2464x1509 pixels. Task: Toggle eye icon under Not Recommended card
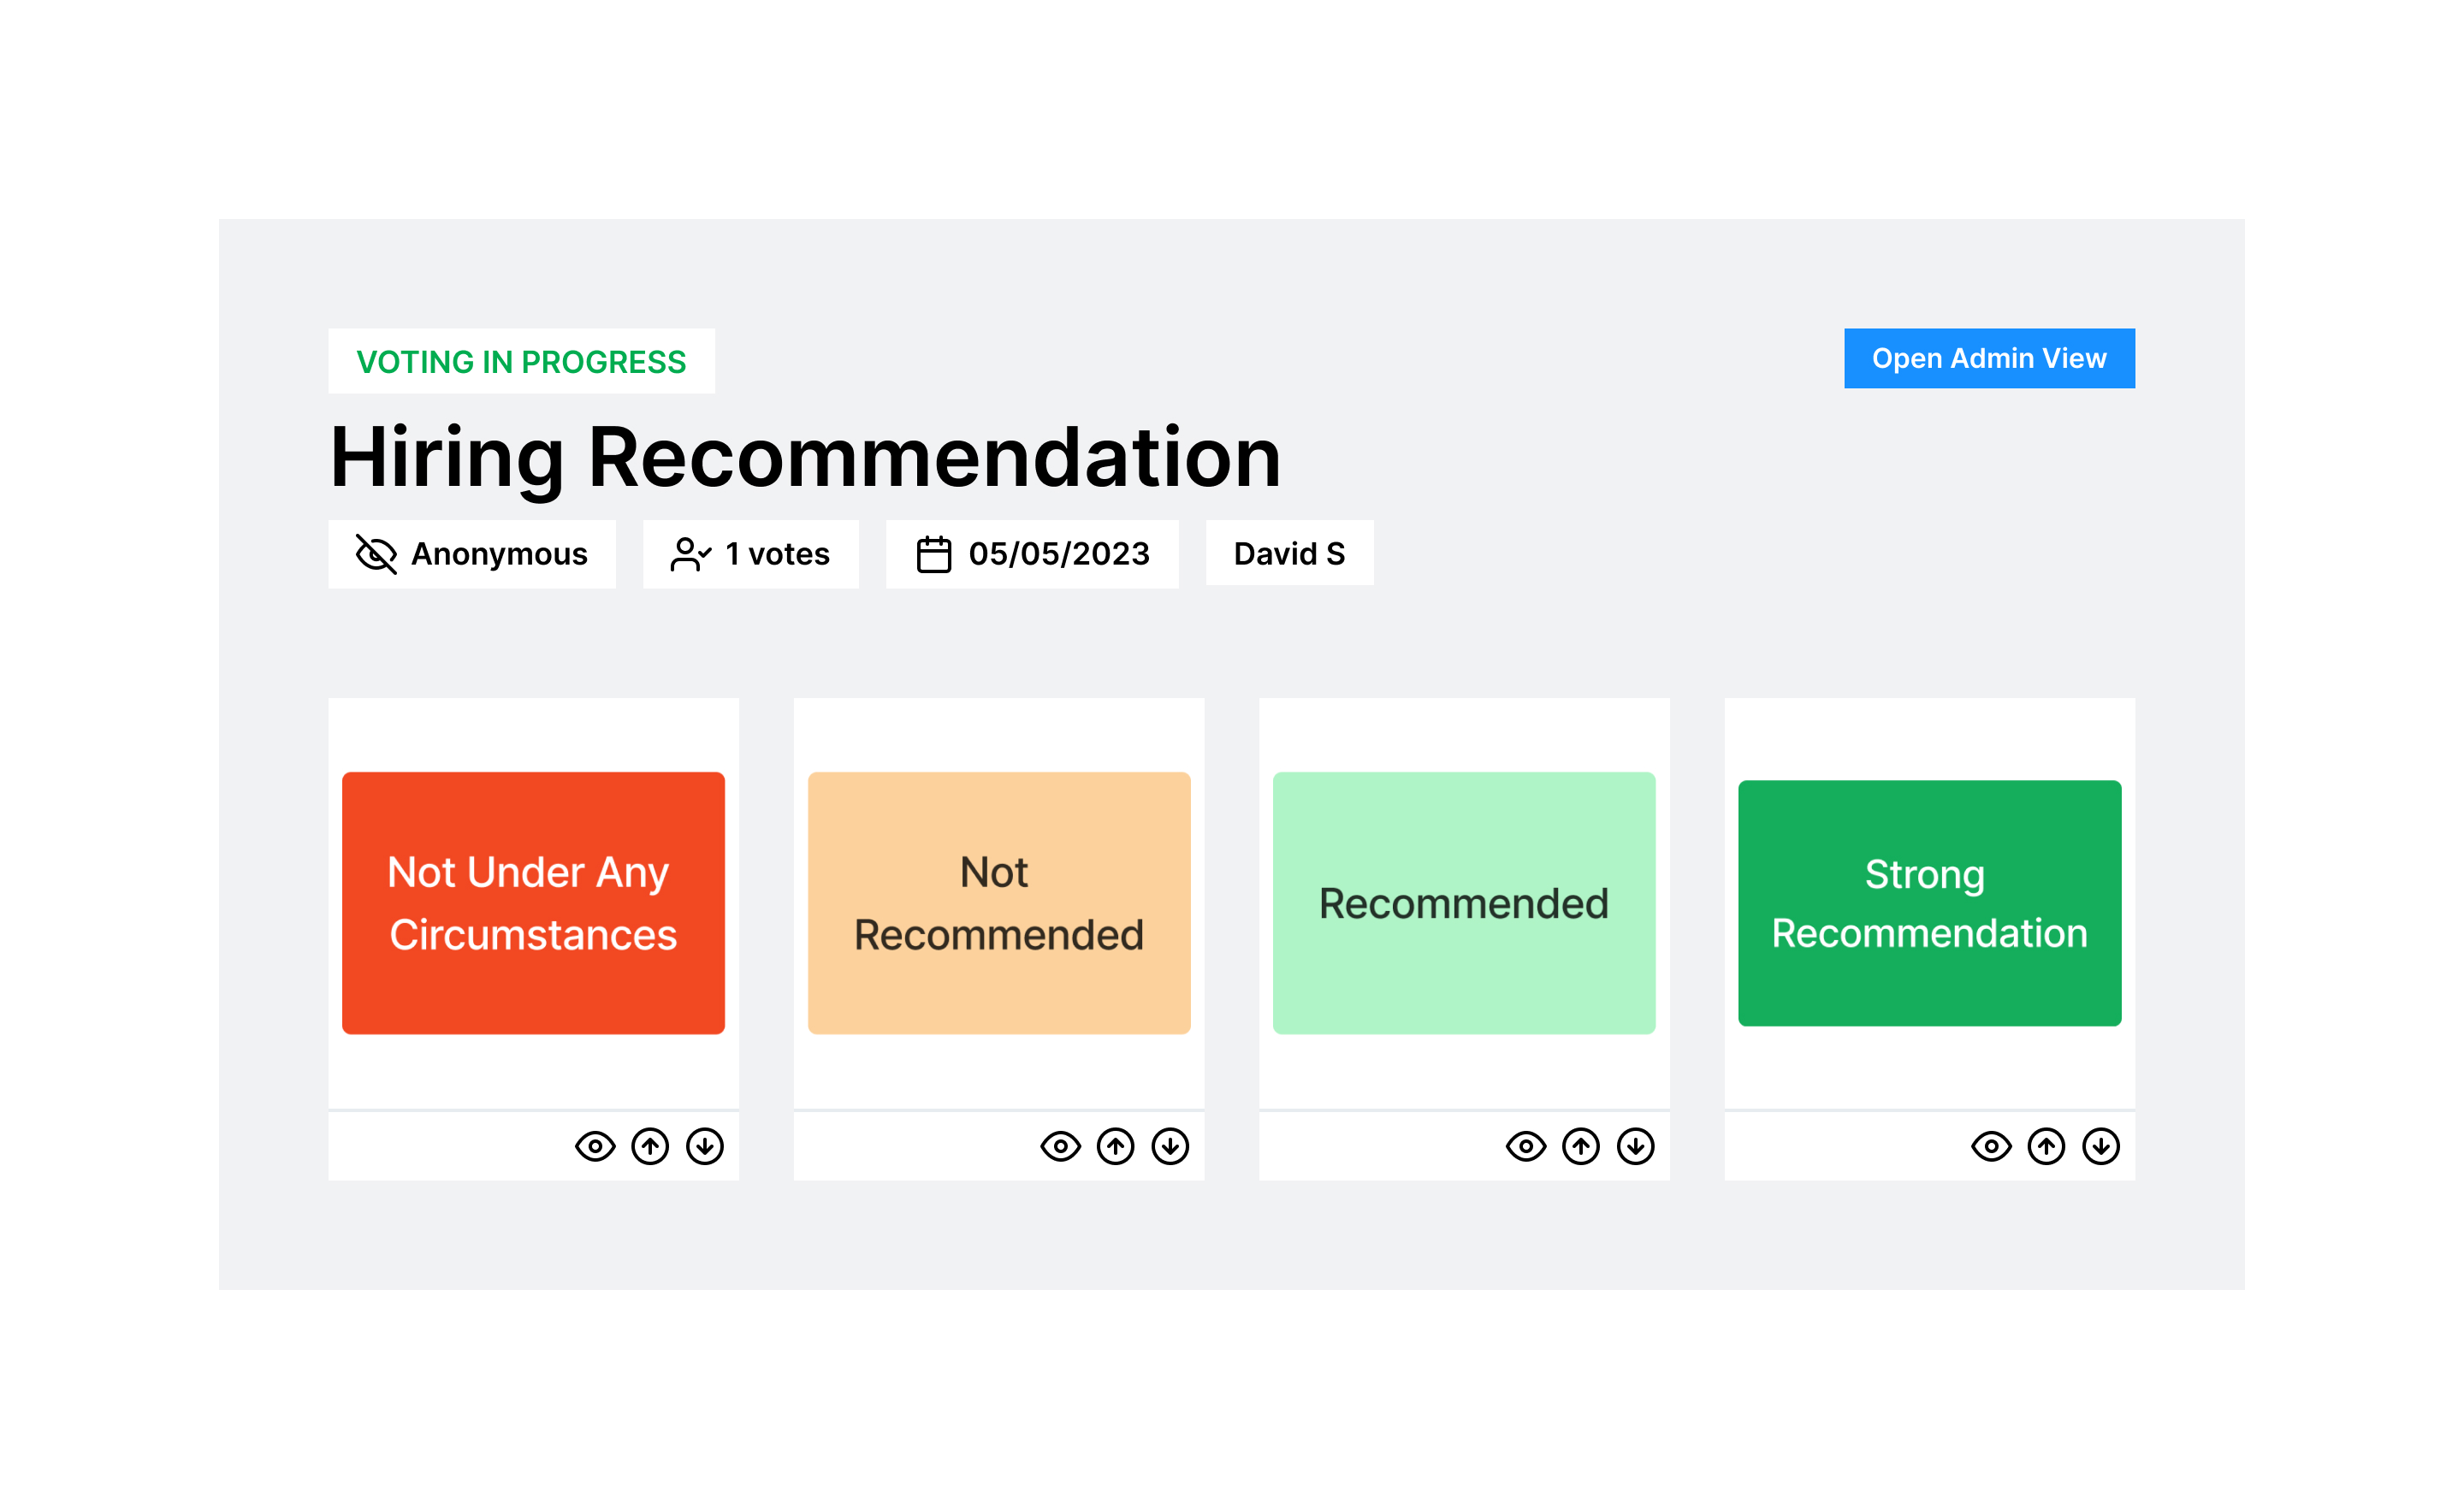pyautogui.click(x=1060, y=1146)
